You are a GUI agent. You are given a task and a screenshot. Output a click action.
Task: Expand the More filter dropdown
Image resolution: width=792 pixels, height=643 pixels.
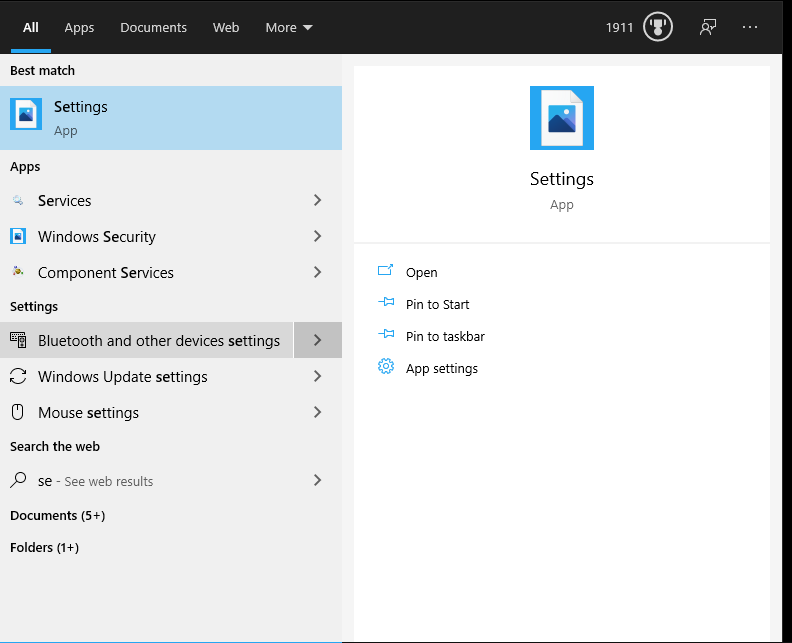coord(289,28)
